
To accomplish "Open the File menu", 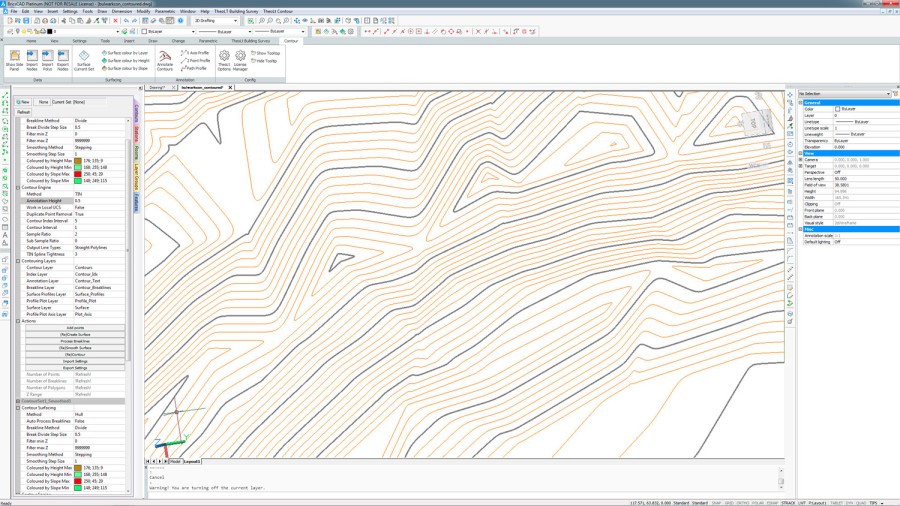I will (14, 11).
